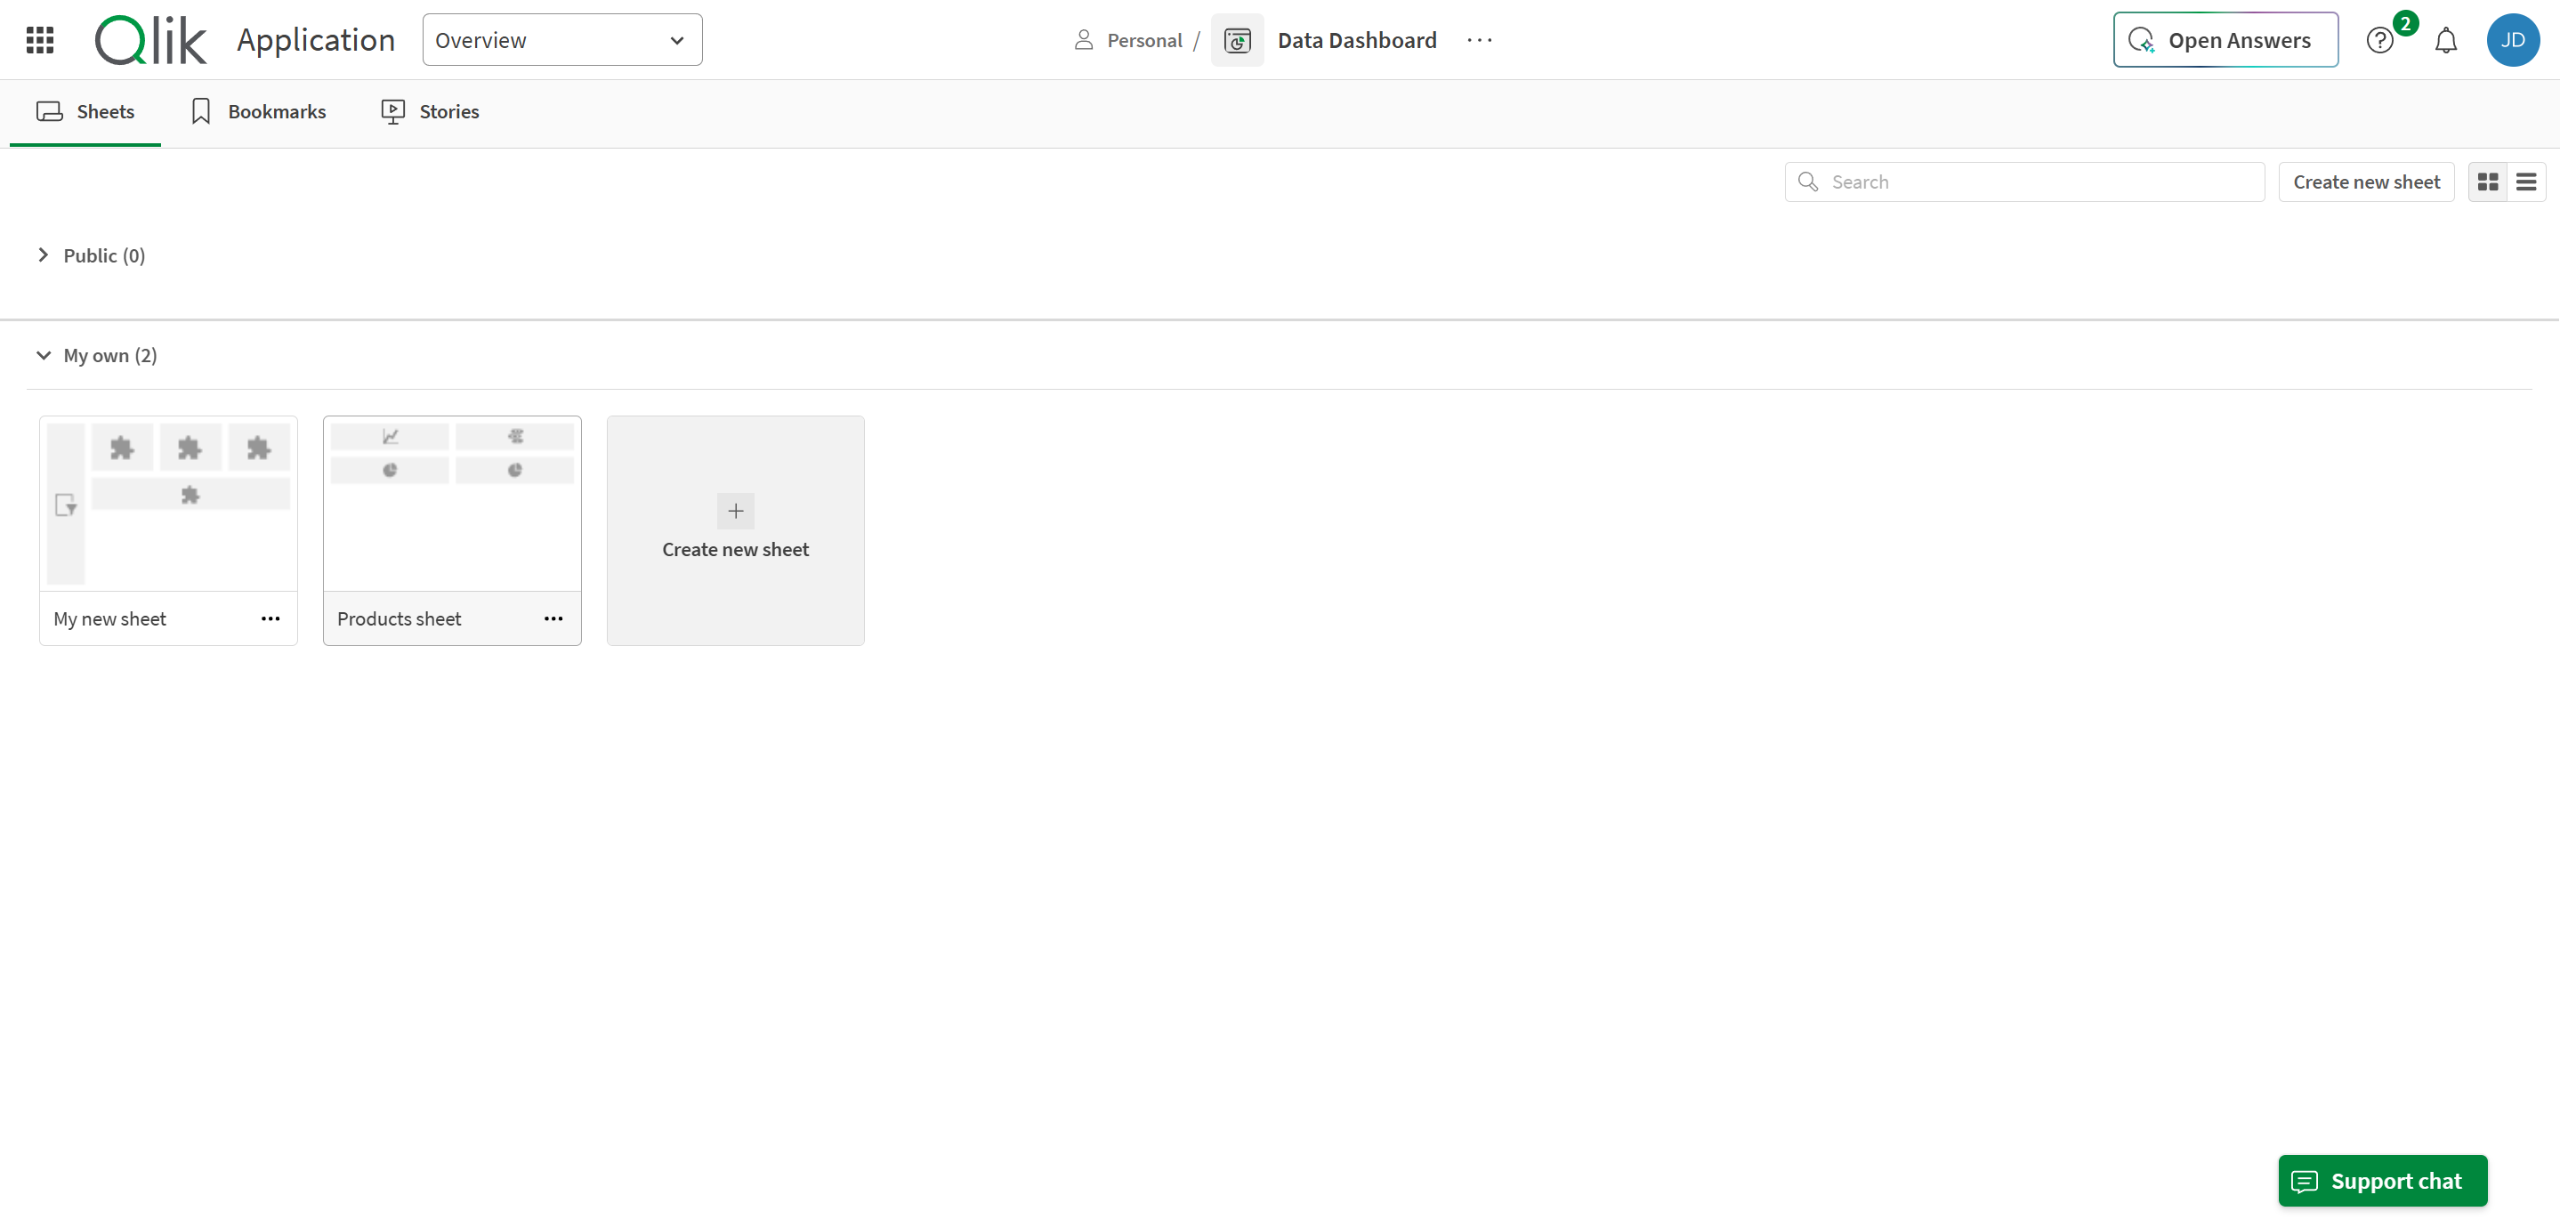Open the JD user avatar menu
Viewport: 2560px width, 1219px height.
tap(2512, 40)
